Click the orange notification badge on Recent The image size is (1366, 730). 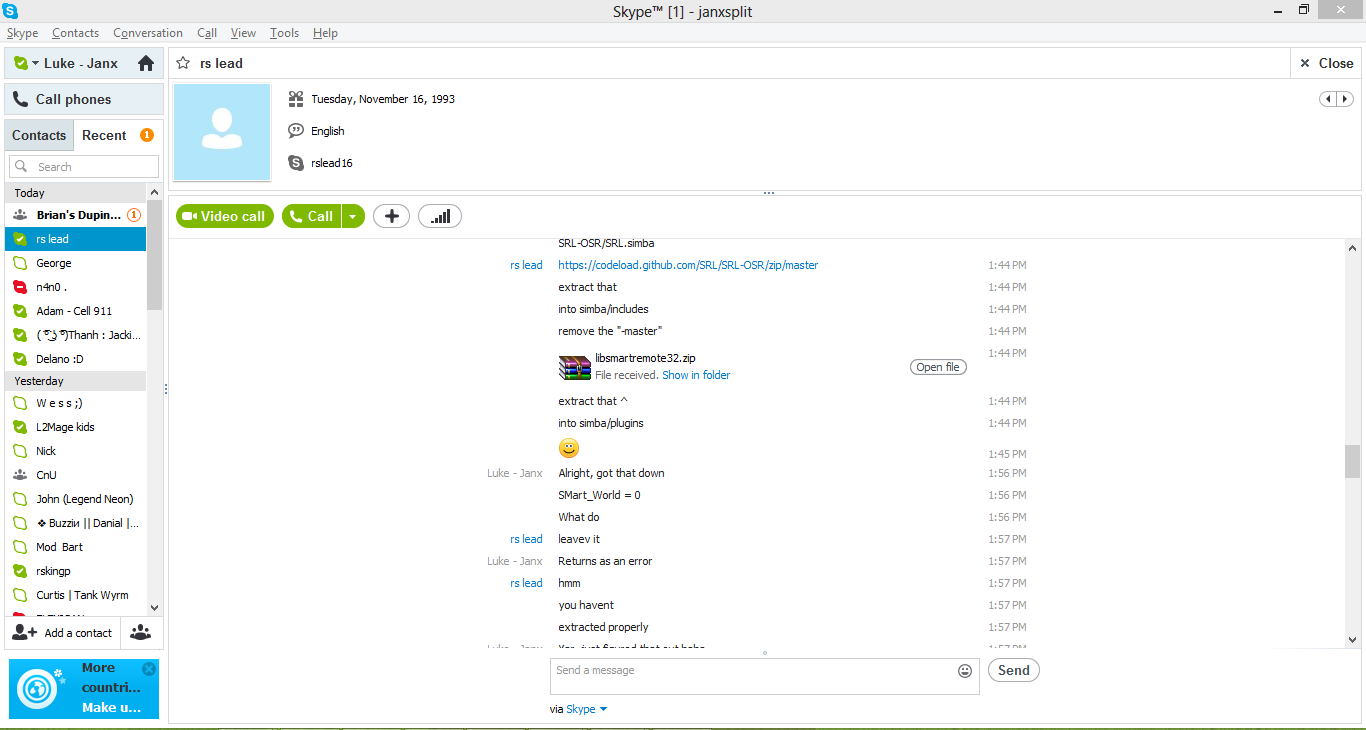click(x=147, y=135)
